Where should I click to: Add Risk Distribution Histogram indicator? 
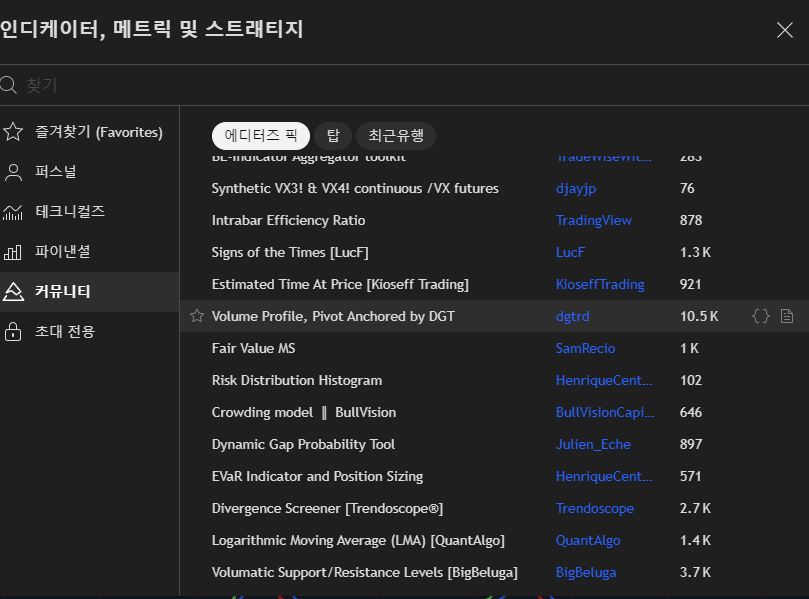(297, 380)
